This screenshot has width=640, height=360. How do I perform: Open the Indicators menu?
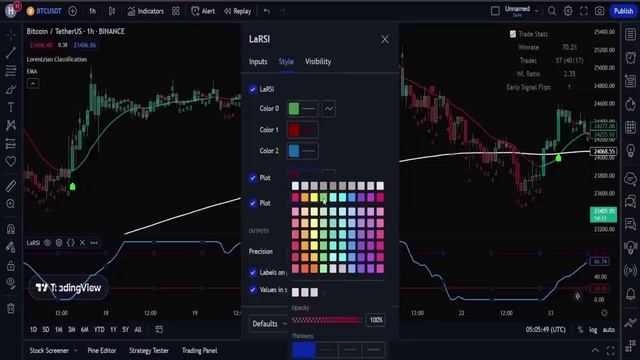[x=146, y=11]
